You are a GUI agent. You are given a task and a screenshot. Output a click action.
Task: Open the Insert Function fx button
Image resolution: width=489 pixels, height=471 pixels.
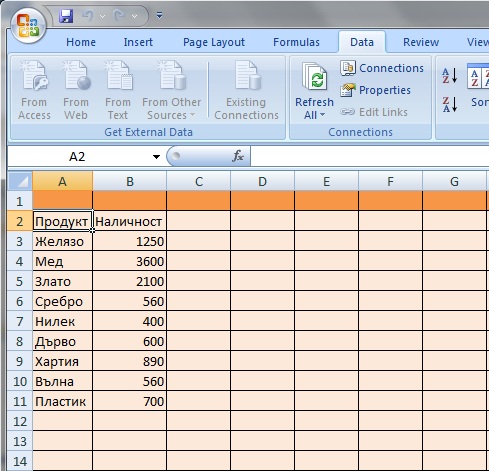coord(238,156)
